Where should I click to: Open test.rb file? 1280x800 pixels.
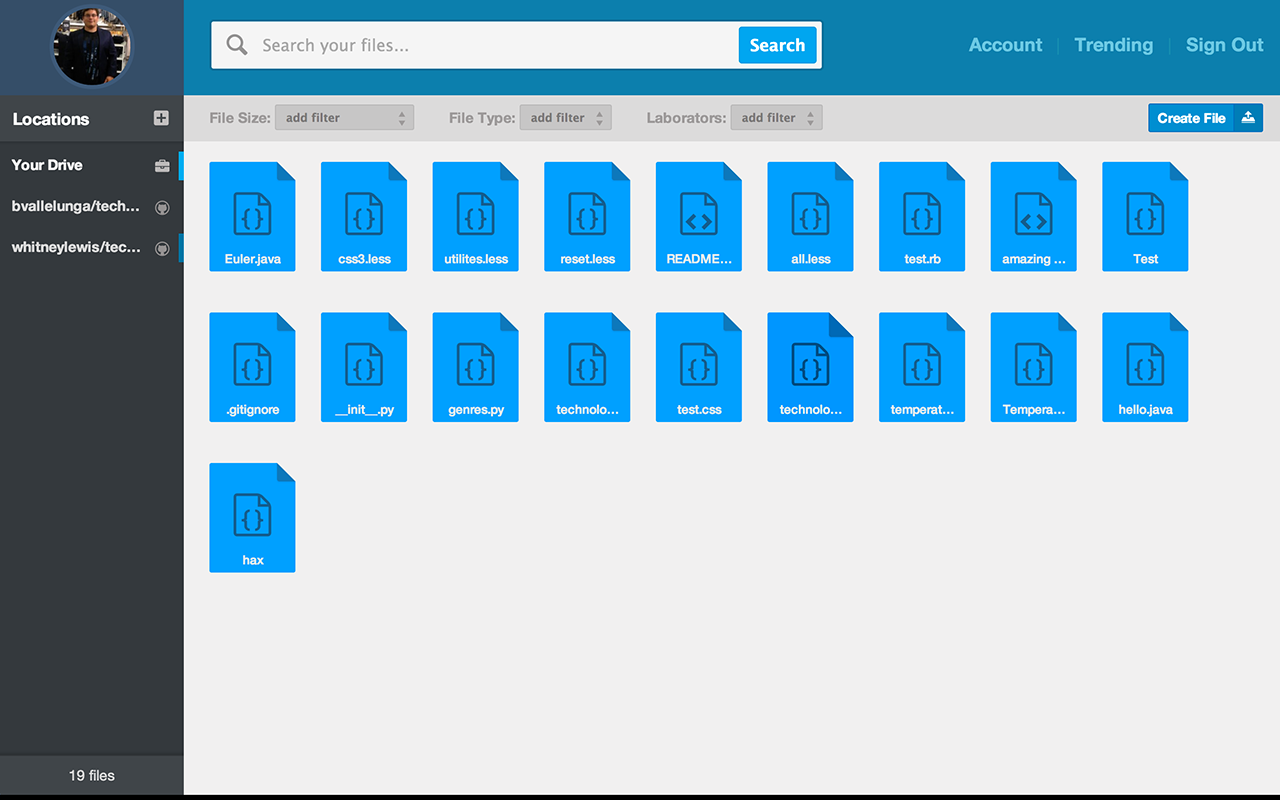pyautogui.click(x=922, y=216)
